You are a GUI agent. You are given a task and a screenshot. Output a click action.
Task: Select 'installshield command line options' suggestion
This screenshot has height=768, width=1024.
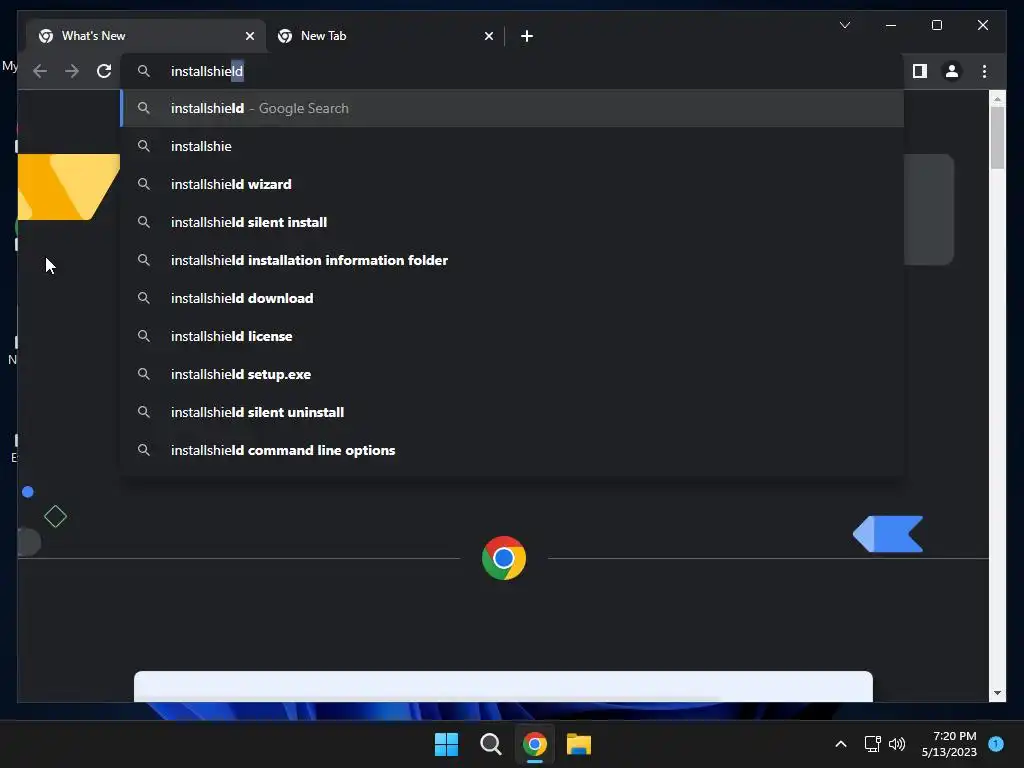512,450
